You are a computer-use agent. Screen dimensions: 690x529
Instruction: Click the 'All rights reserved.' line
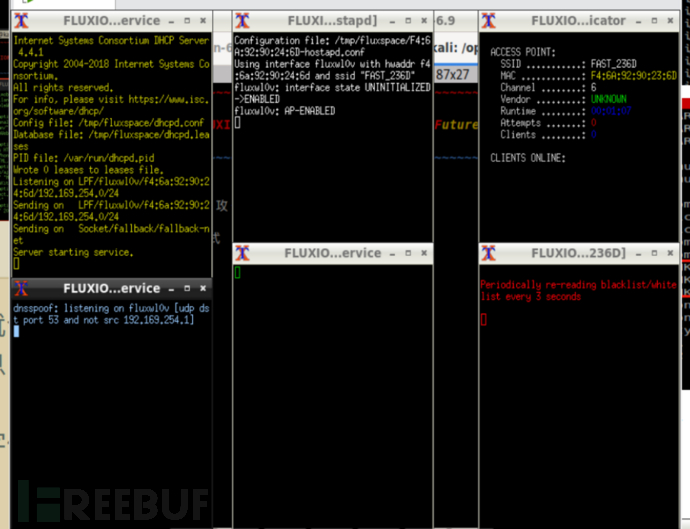click(x=63, y=88)
